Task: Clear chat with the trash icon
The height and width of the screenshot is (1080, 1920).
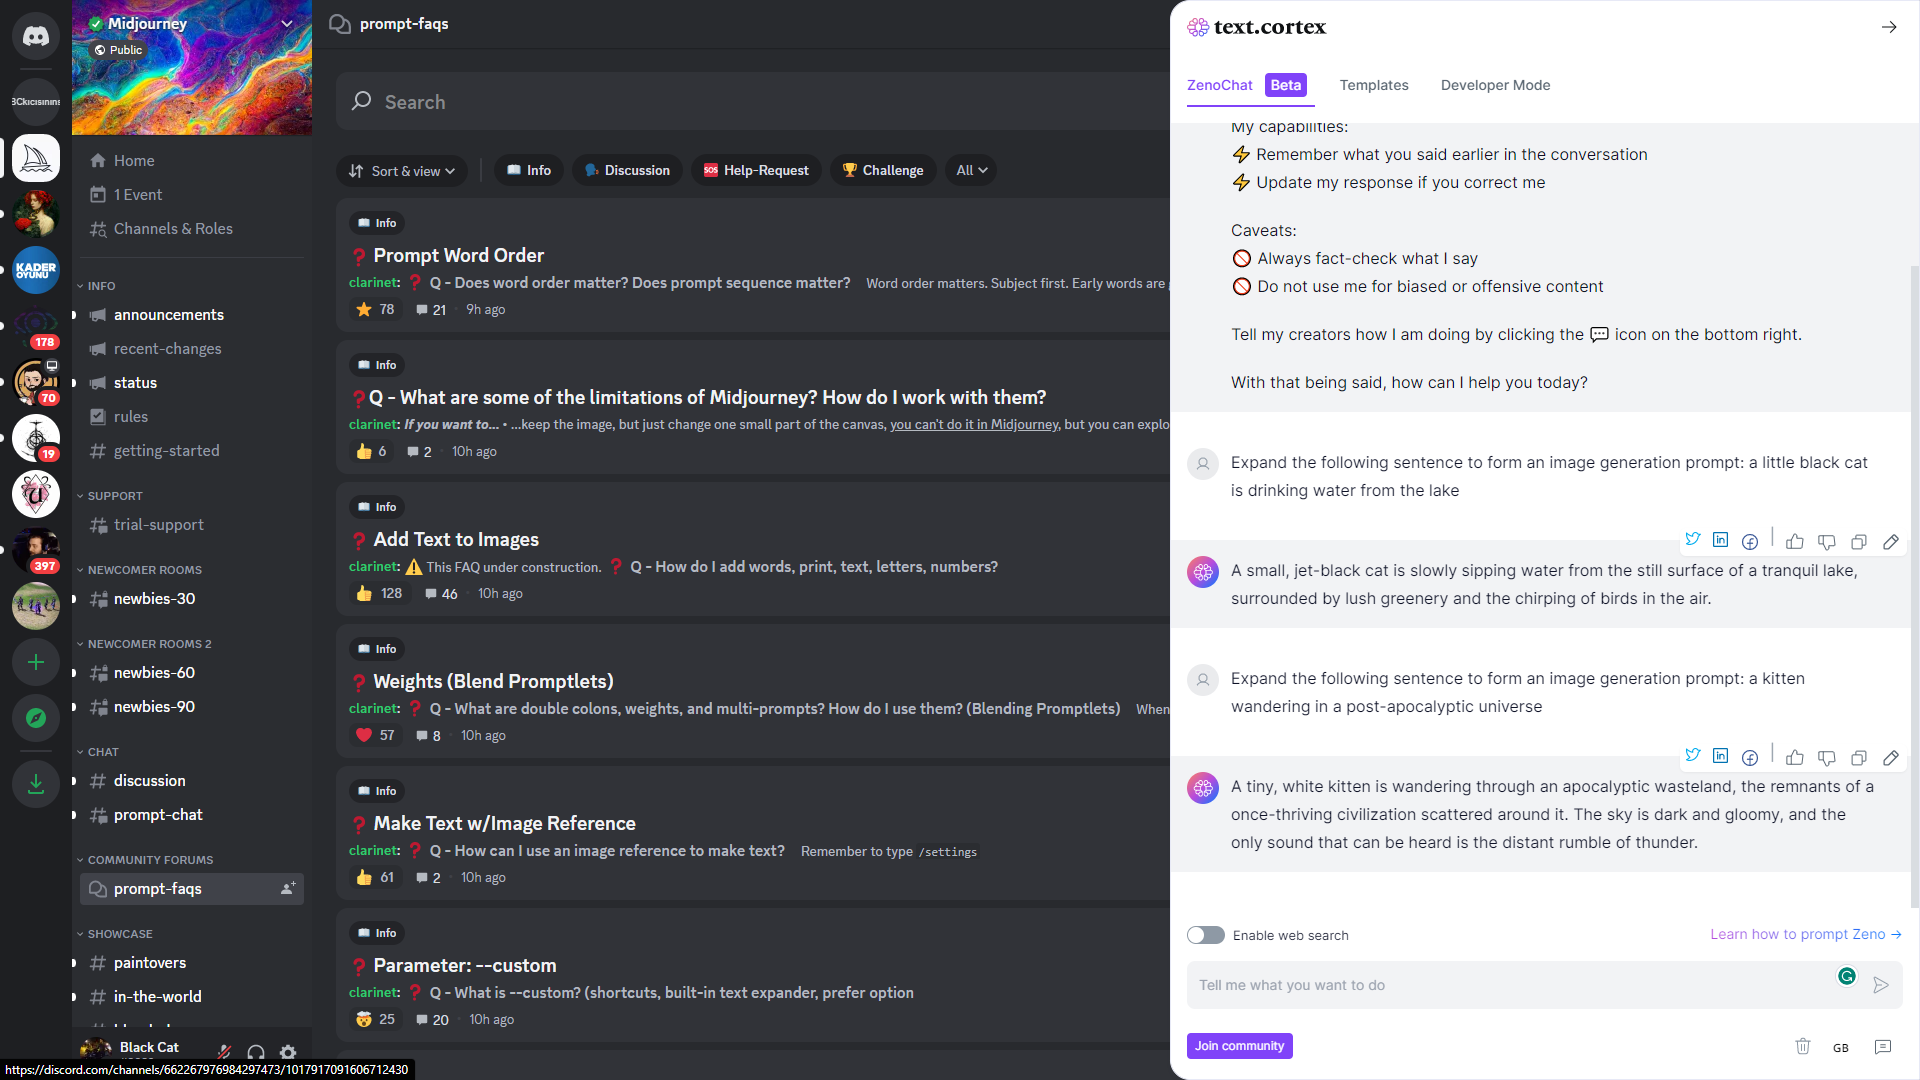Action: 1803,1046
